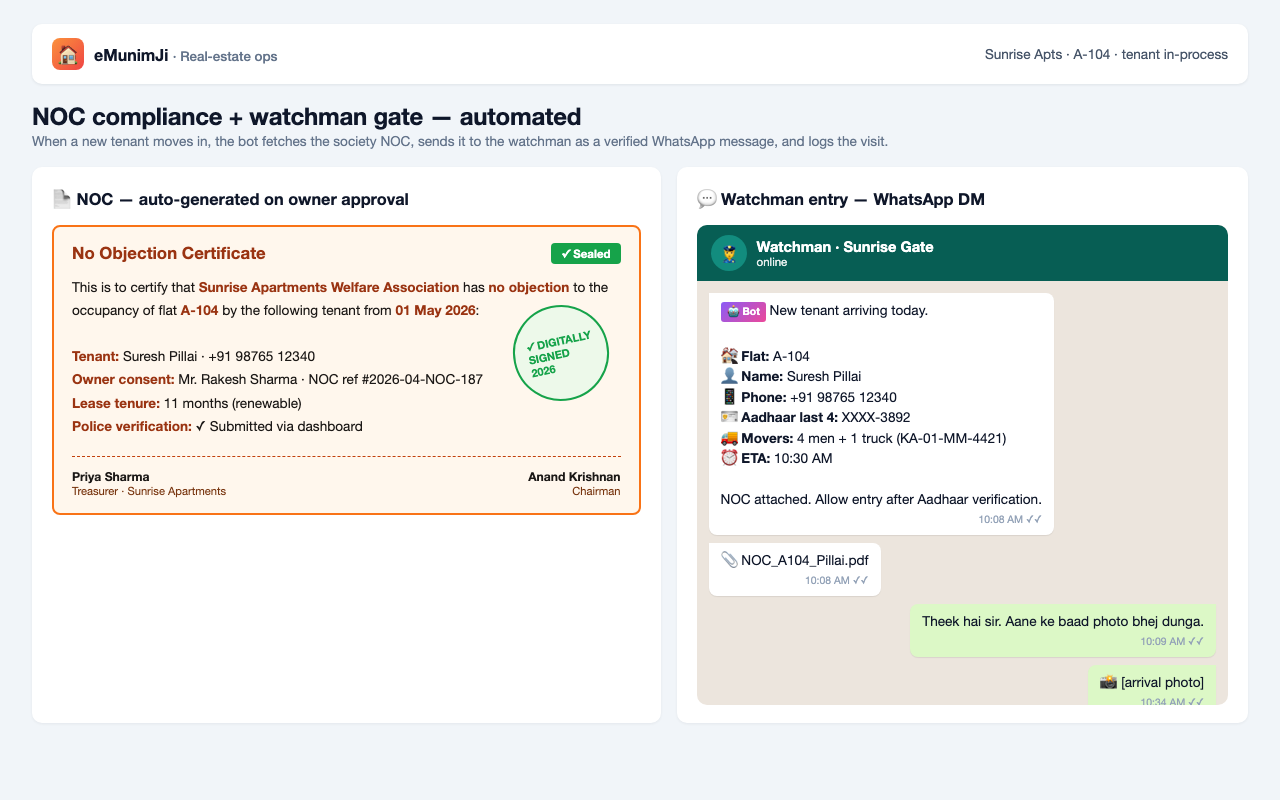Click the 'Theek hai sir' reply message
Image resolution: width=1280 pixels, height=800 pixels.
(x=1063, y=630)
